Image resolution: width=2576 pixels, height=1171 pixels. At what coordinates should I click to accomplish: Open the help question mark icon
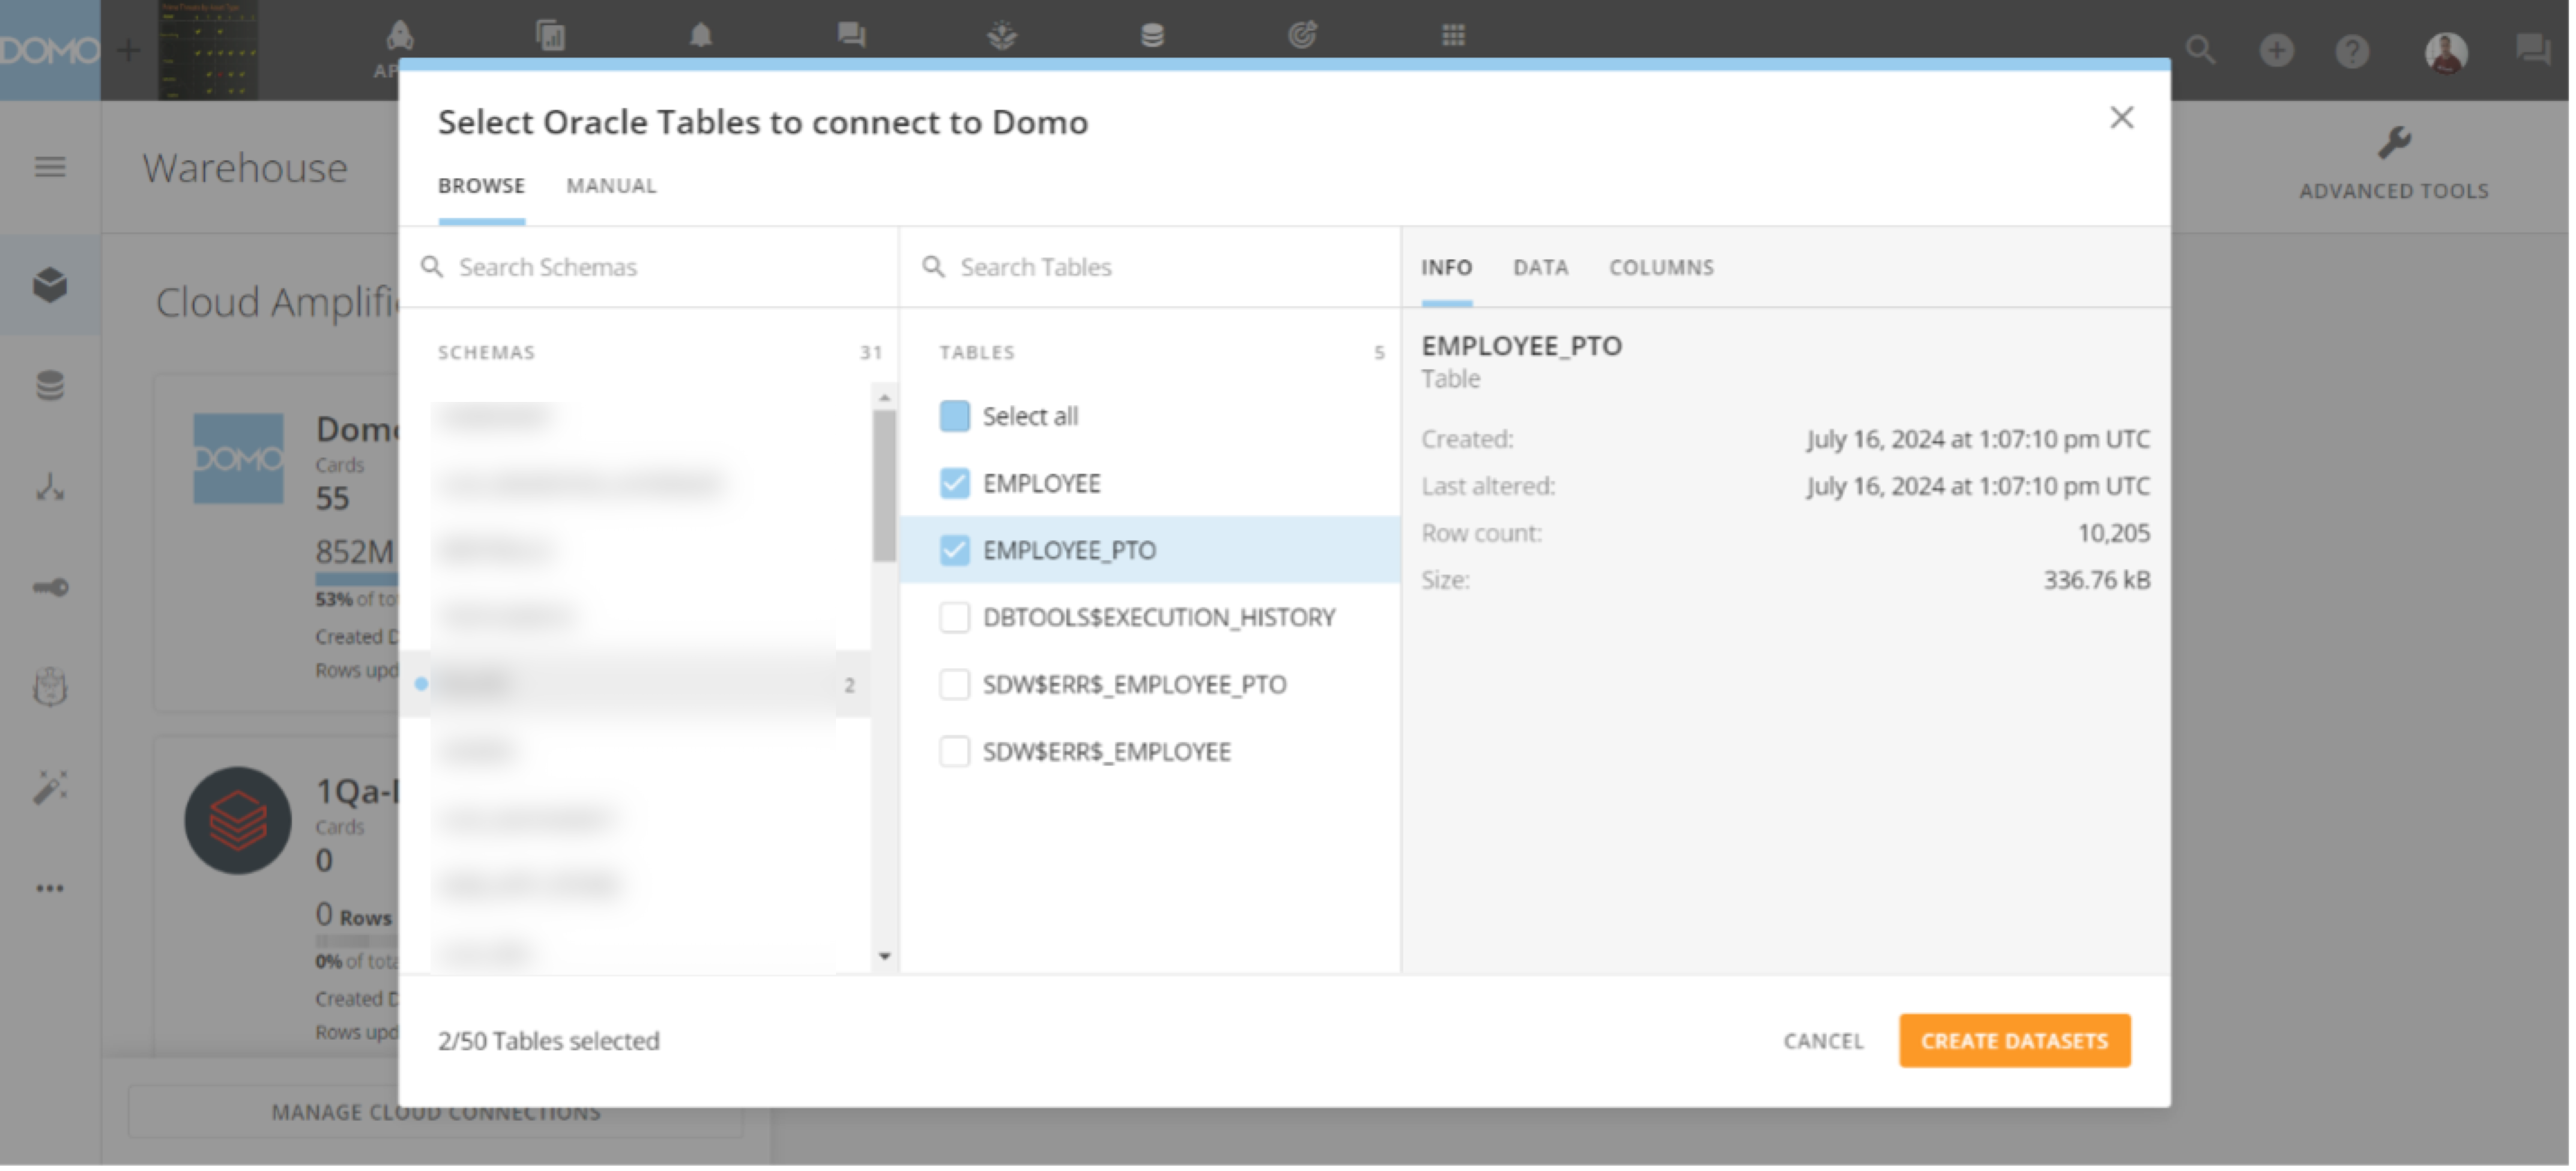click(2352, 51)
